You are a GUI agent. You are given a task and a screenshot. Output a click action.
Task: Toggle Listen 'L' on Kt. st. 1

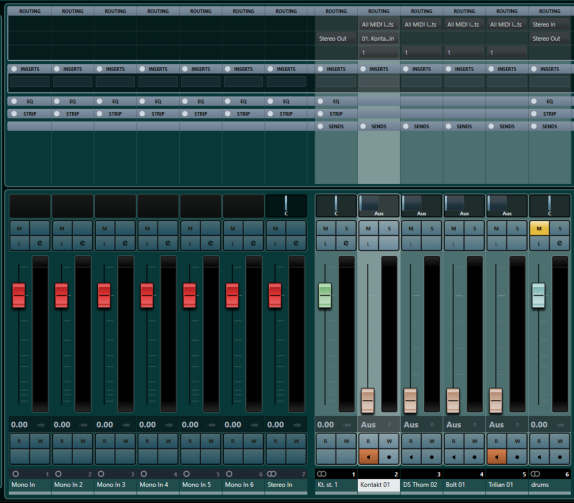[x=326, y=243]
